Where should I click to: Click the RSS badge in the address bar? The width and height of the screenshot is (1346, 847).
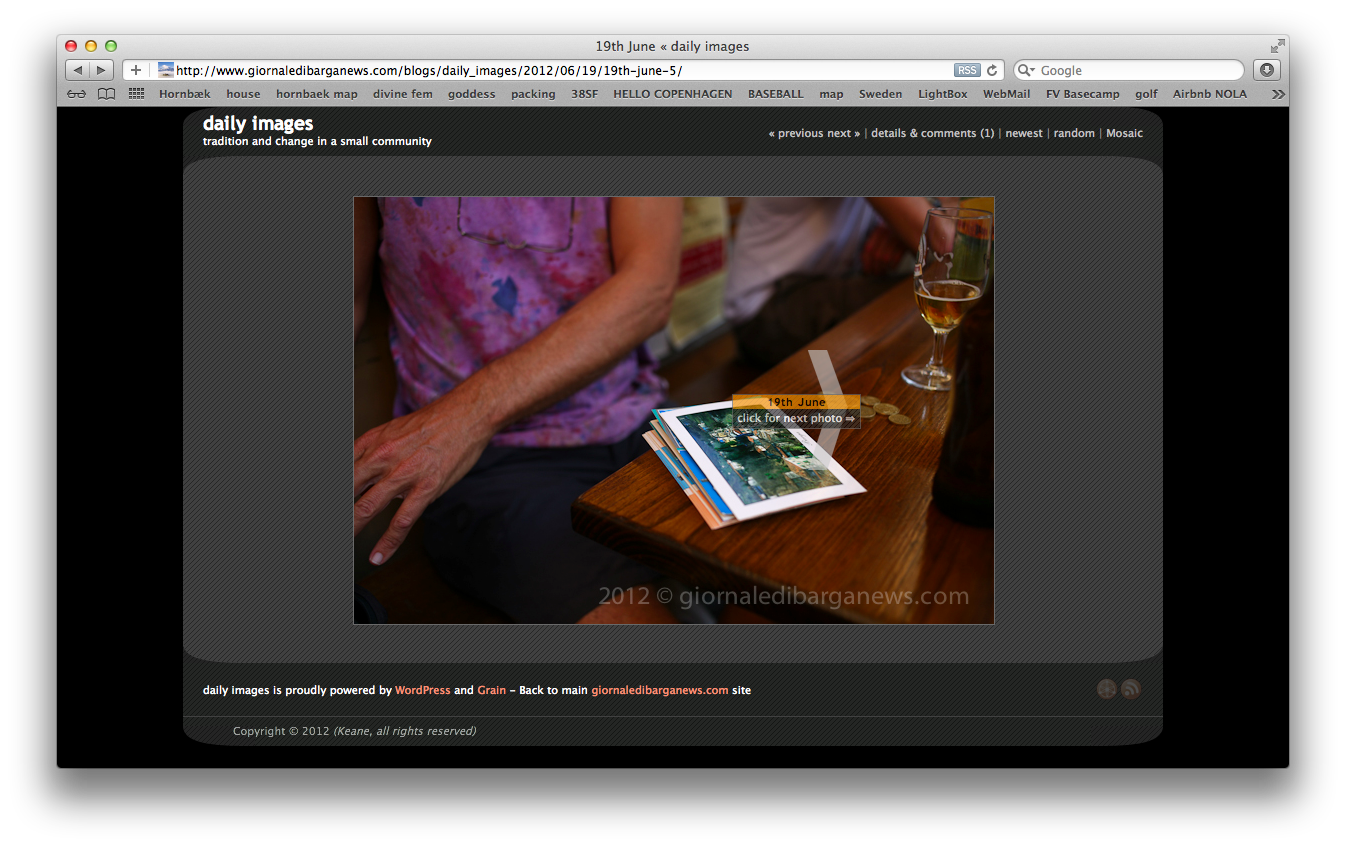click(967, 70)
